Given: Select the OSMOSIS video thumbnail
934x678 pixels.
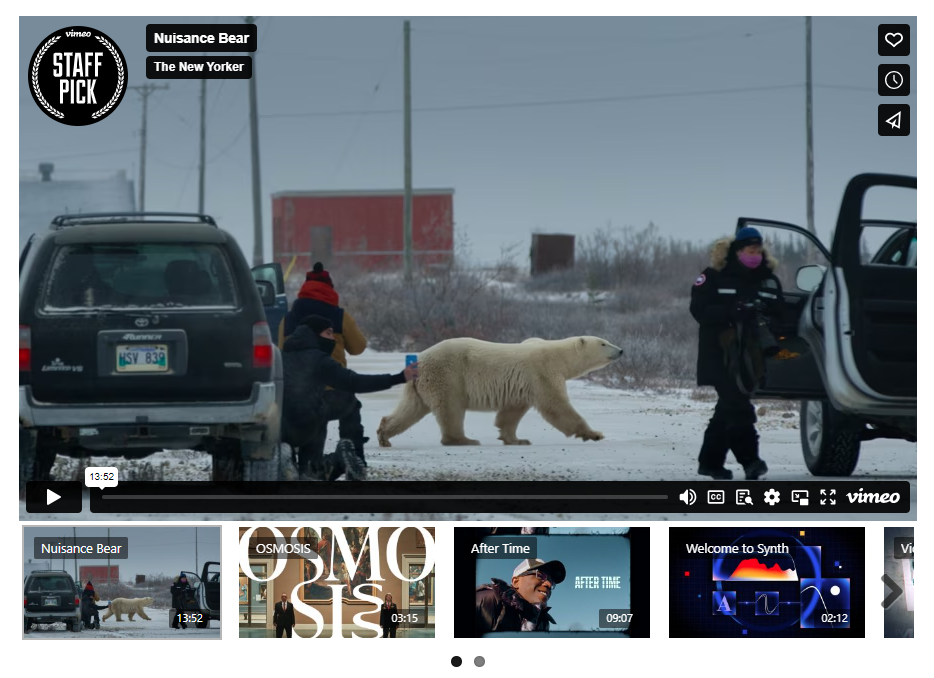Looking at the screenshot, I should (x=337, y=583).
